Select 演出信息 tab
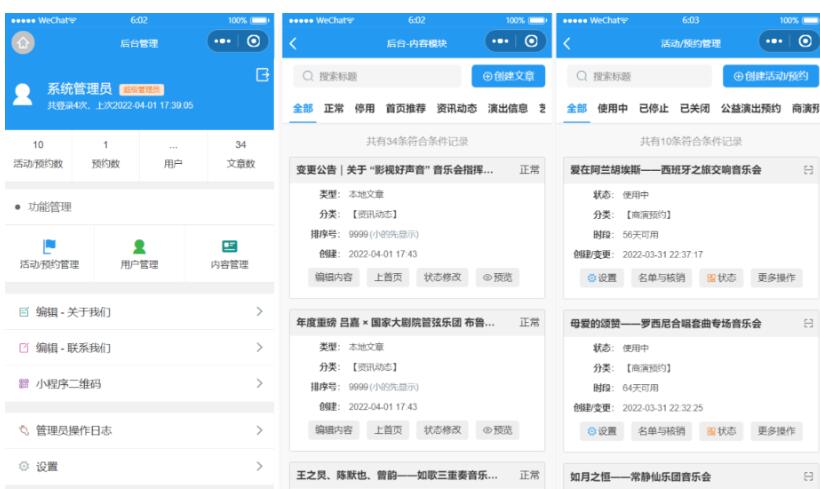Viewport: 820px width, 489px height. (x=508, y=108)
